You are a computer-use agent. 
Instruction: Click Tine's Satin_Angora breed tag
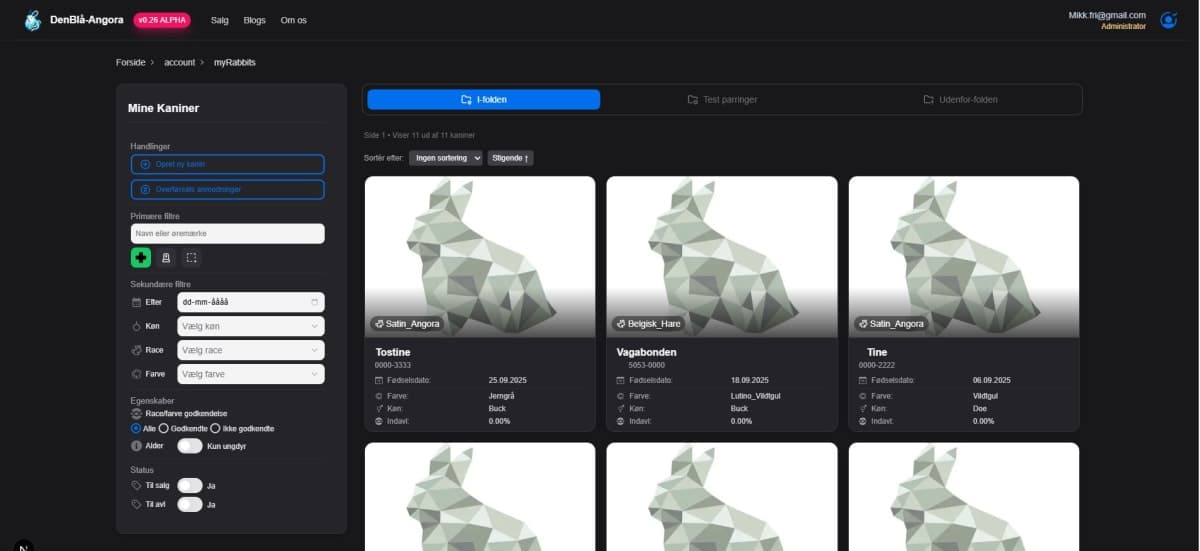[890, 324]
